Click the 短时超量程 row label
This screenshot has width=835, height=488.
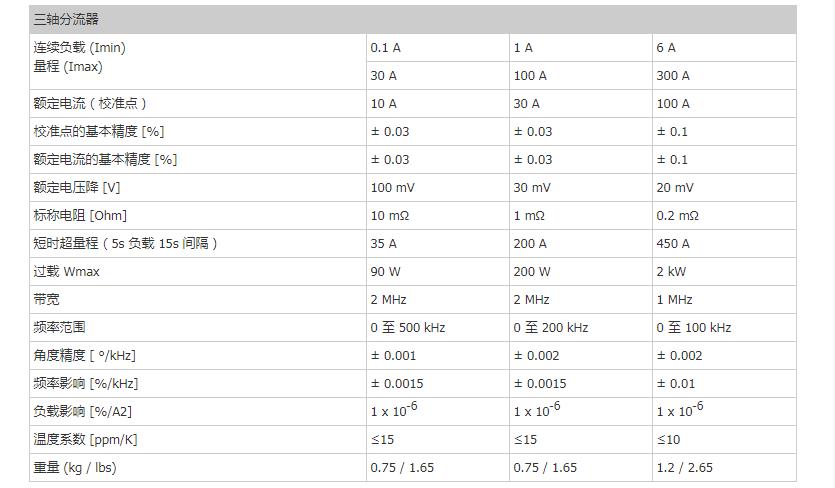click(125, 243)
